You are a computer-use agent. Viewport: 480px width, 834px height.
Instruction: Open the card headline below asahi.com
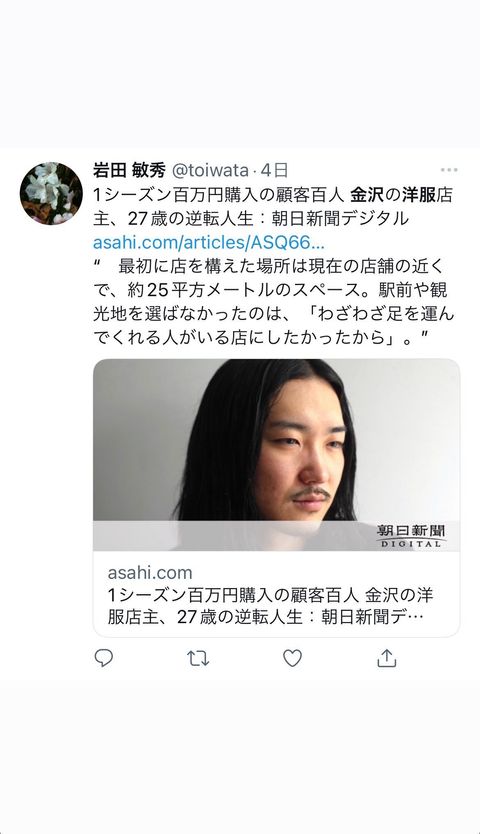pos(270,606)
